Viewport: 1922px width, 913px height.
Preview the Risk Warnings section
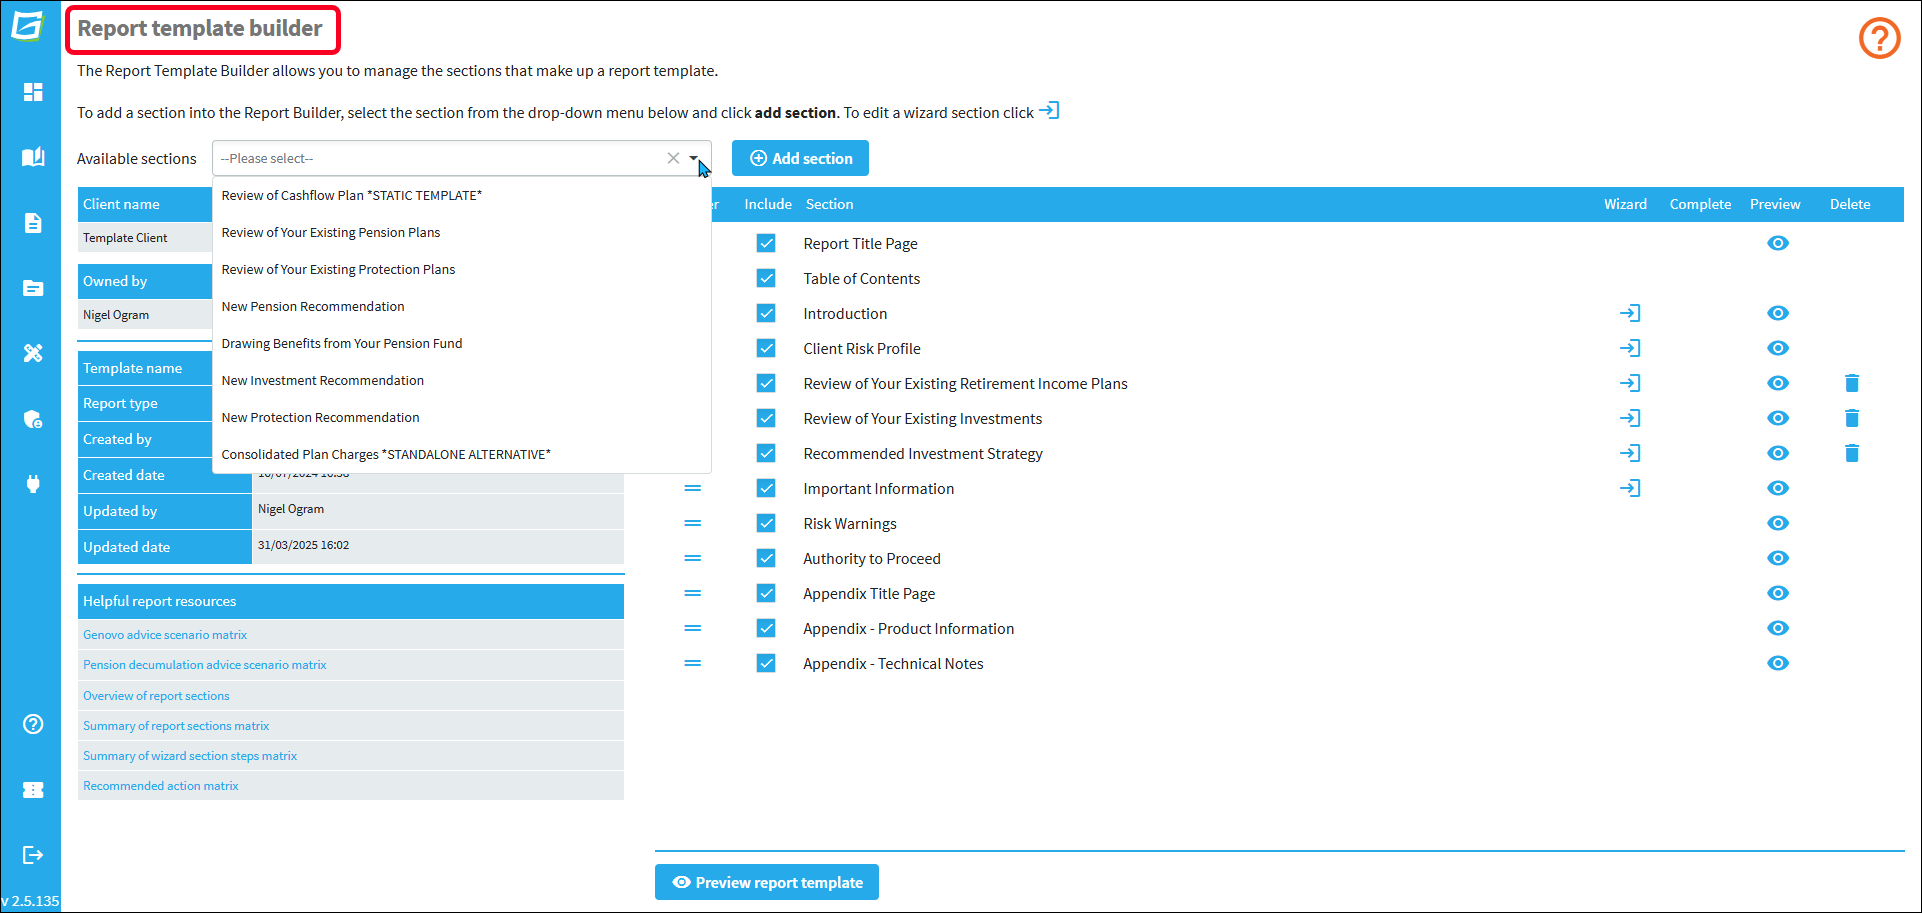tap(1777, 523)
